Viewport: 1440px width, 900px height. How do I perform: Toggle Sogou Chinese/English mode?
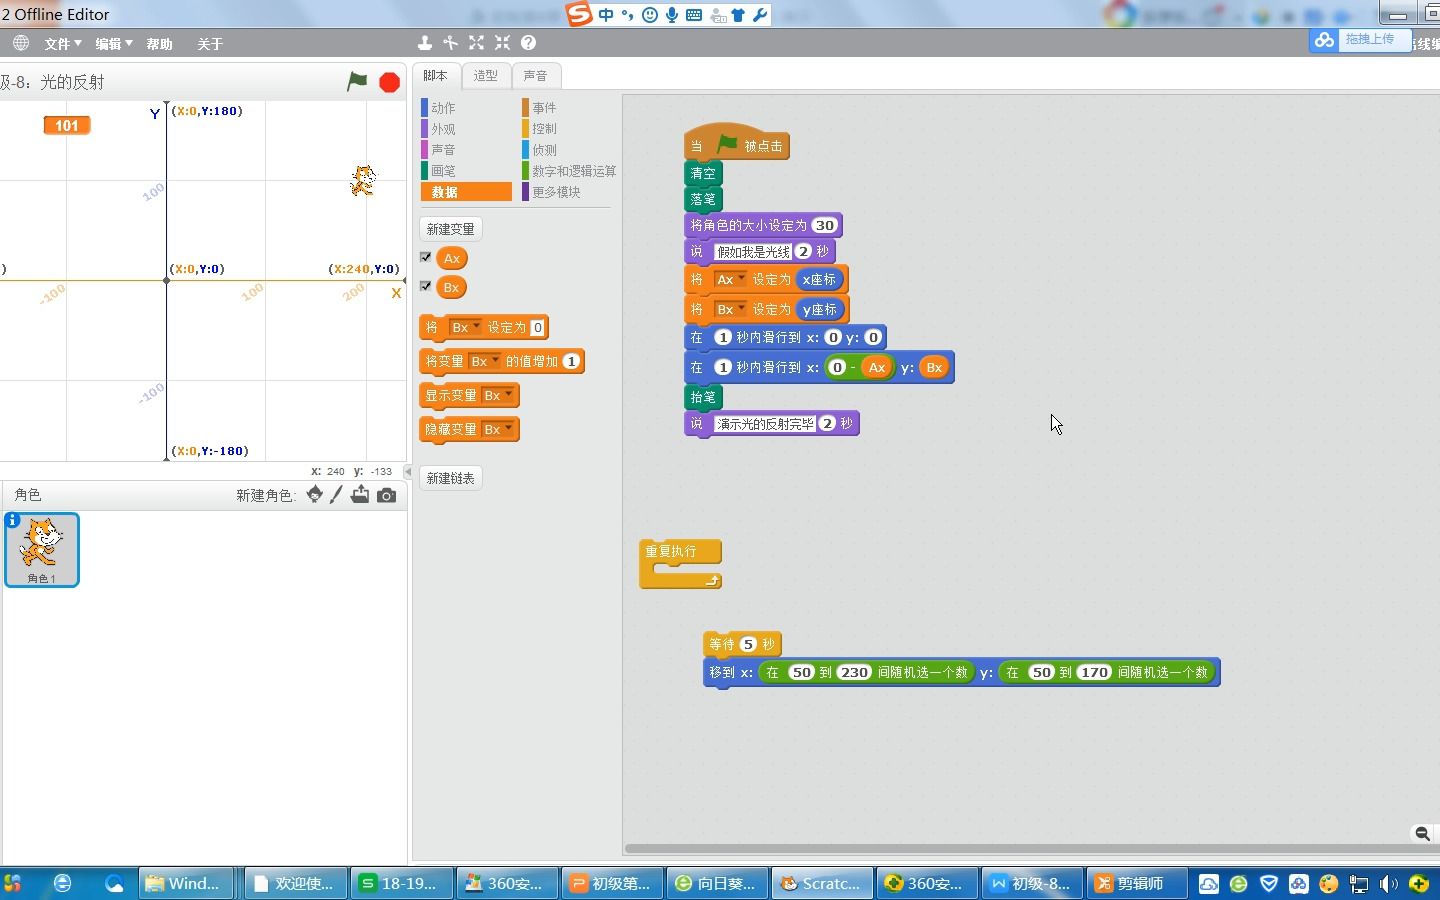(x=606, y=15)
